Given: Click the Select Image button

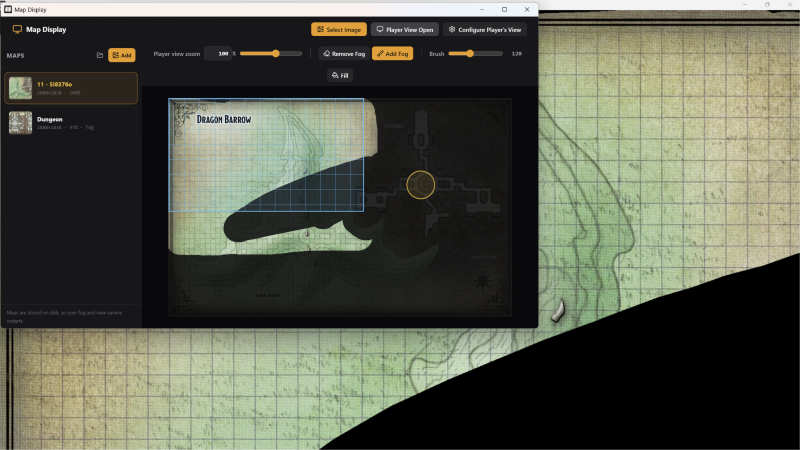Looking at the screenshot, I should click(x=339, y=30).
